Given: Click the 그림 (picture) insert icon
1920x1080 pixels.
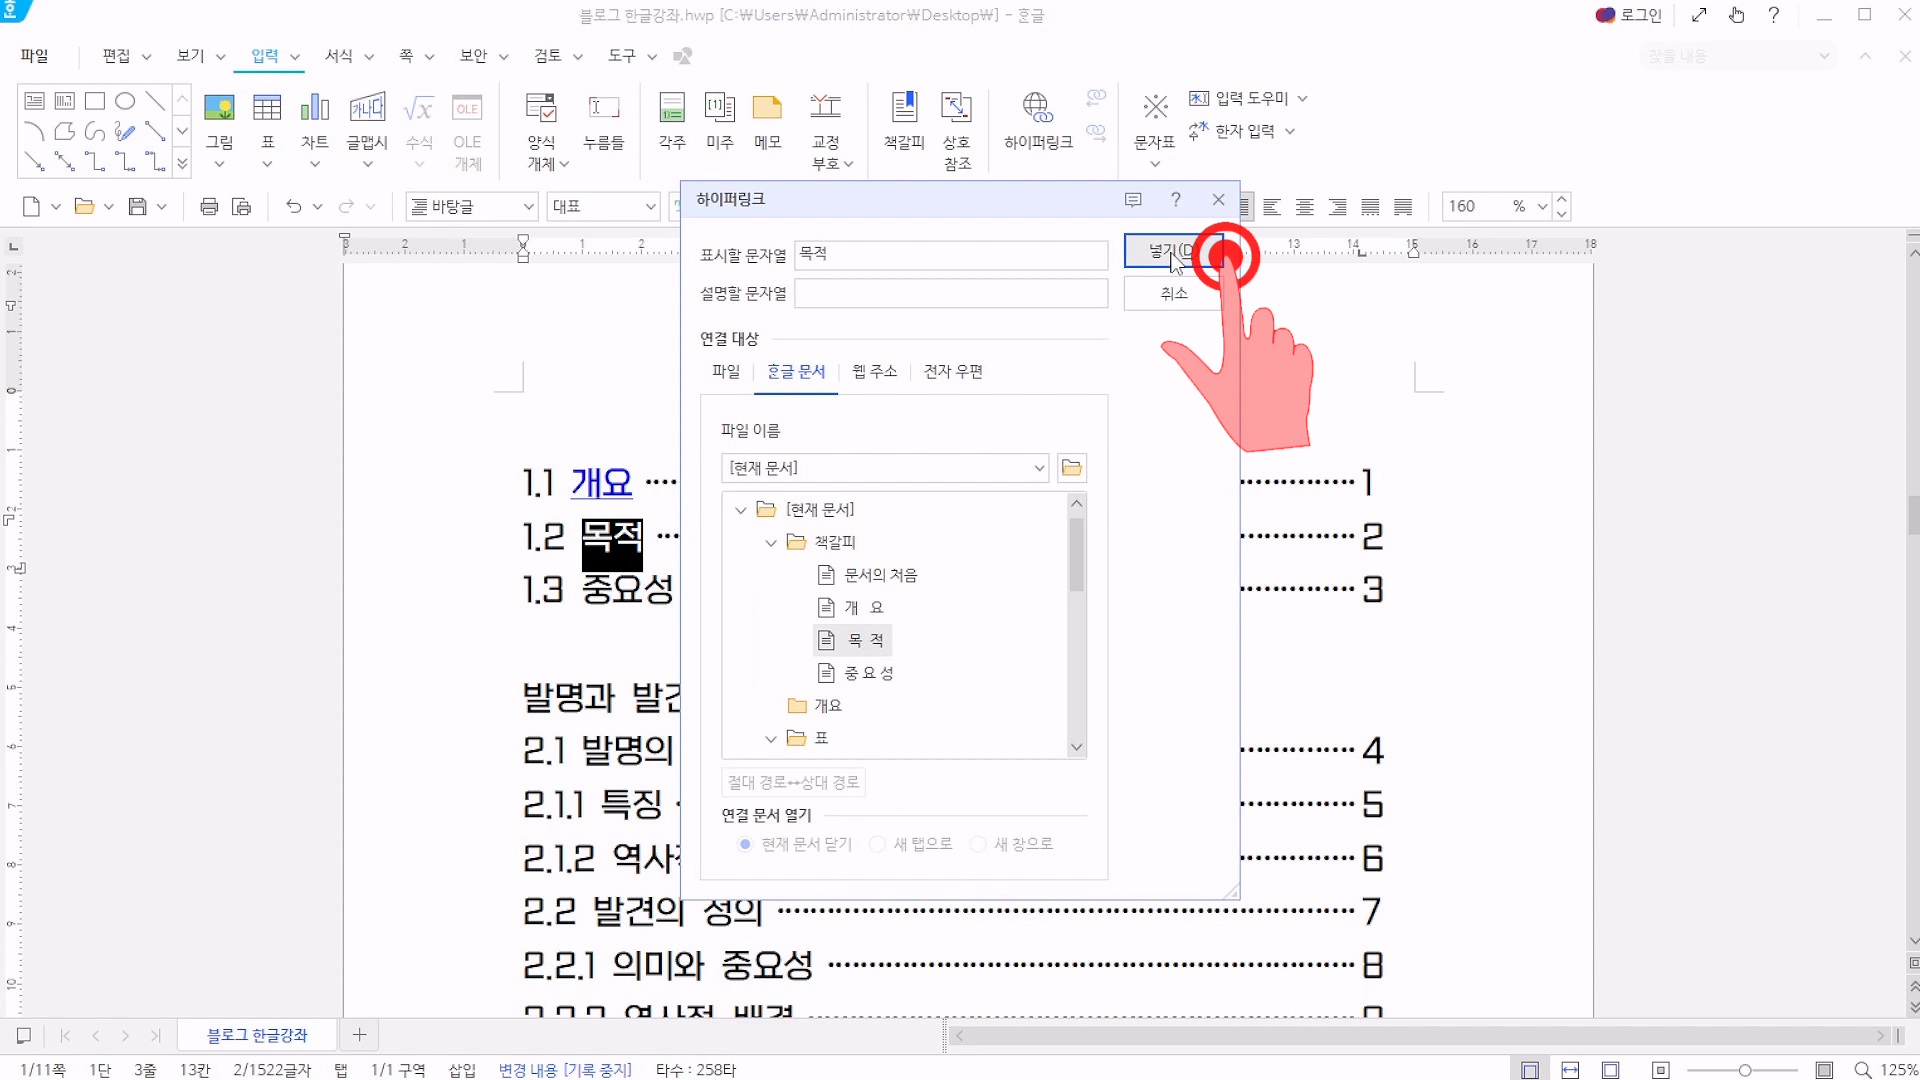Looking at the screenshot, I should click(x=219, y=108).
